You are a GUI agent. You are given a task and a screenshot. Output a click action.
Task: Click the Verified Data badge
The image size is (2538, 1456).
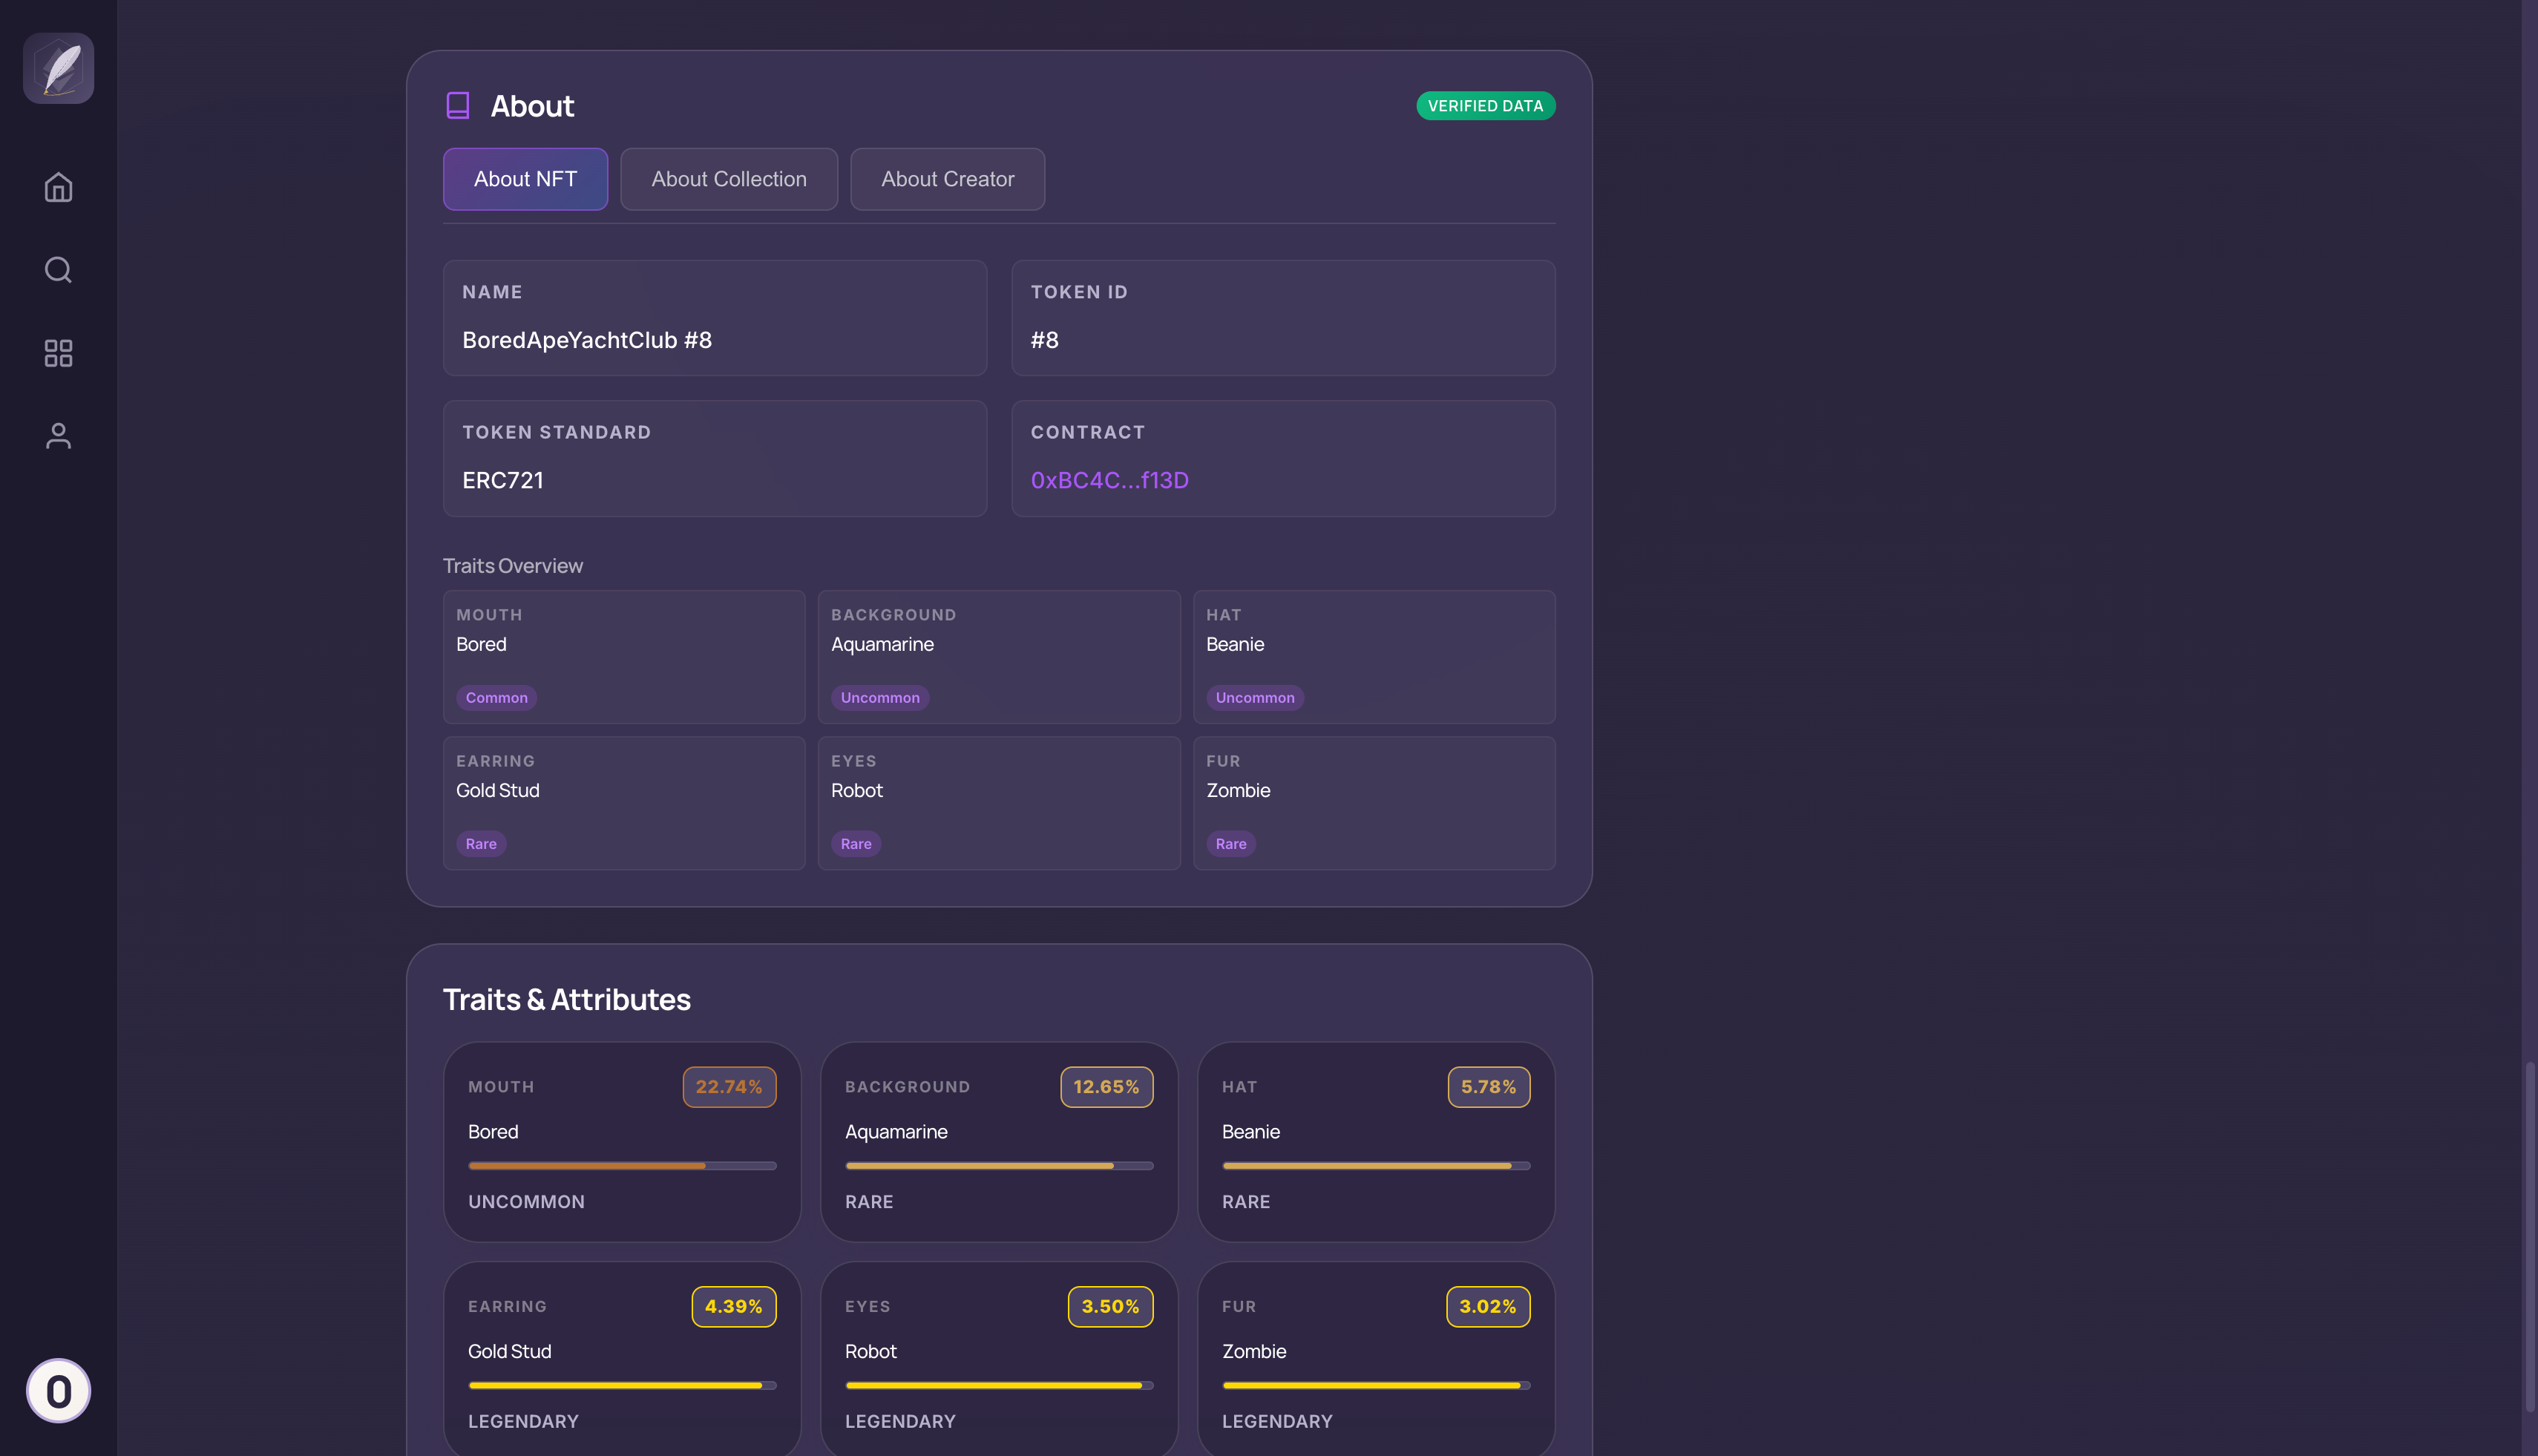click(1484, 106)
